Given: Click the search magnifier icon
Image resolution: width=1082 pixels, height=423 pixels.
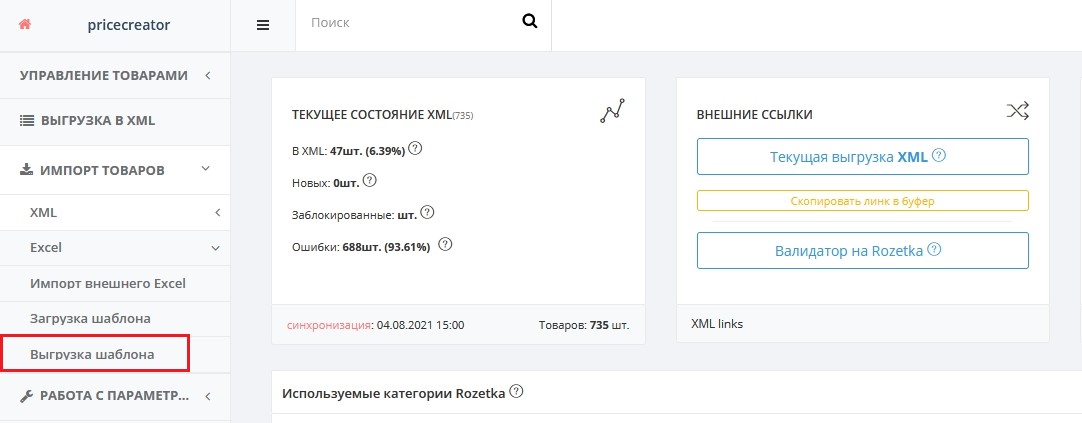Looking at the screenshot, I should click(529, 21).
